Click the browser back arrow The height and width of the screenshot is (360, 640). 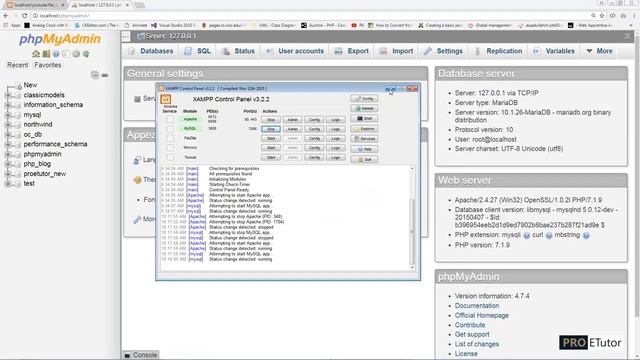point(6,16)
